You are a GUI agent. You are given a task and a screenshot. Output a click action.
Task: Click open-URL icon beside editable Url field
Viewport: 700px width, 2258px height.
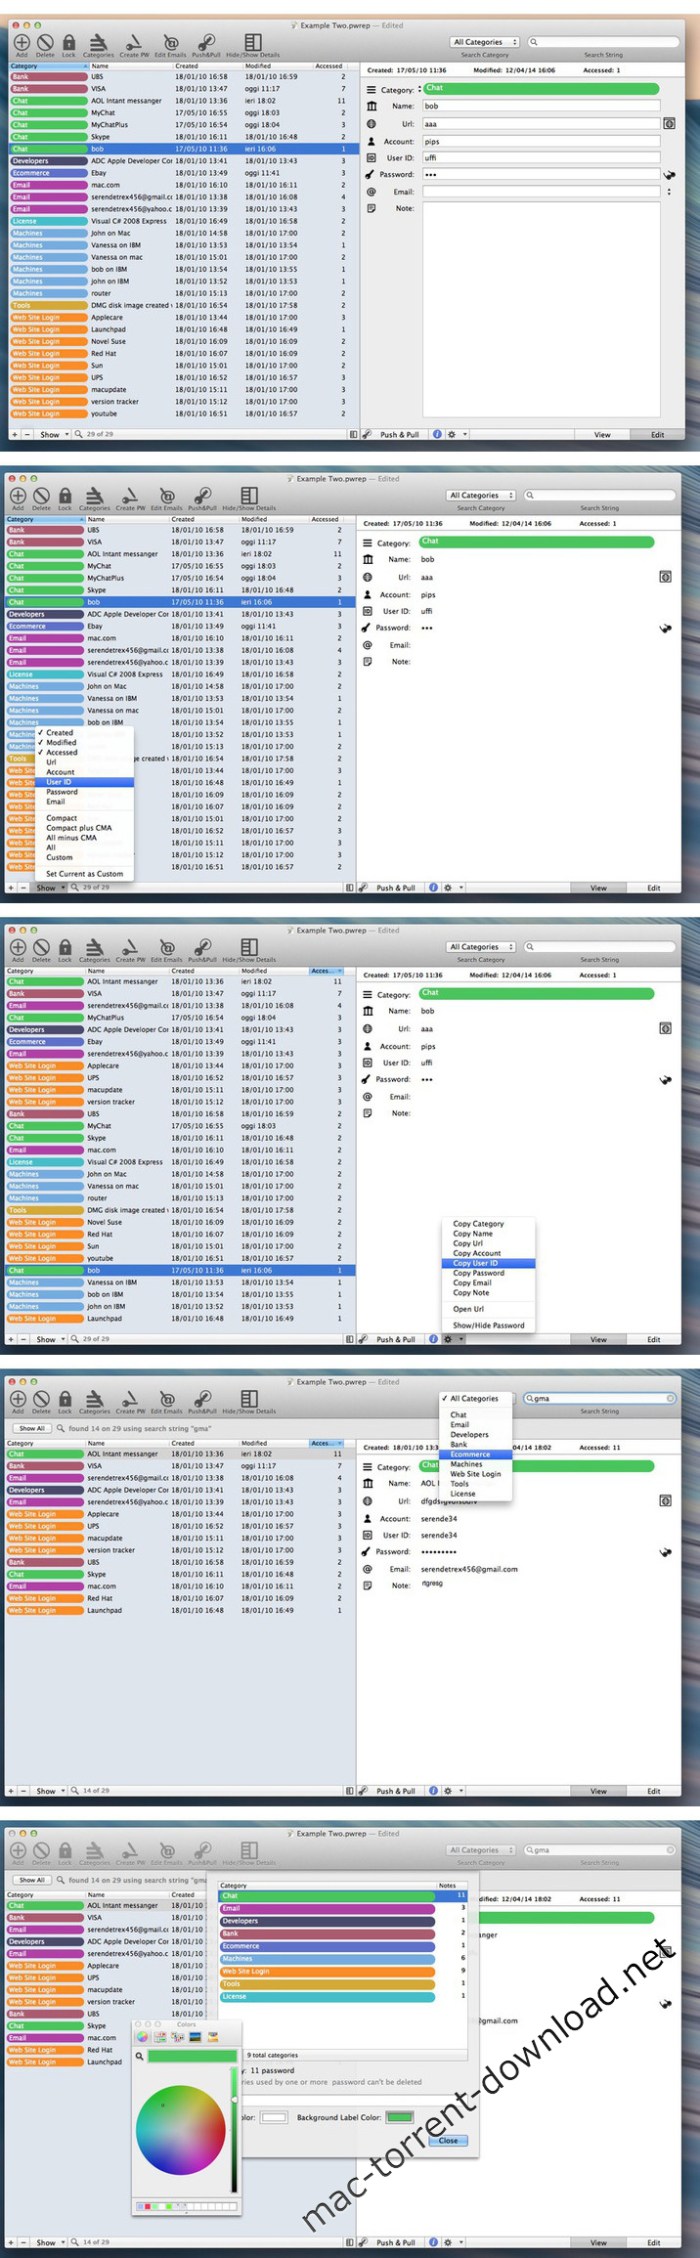(669, 124)
